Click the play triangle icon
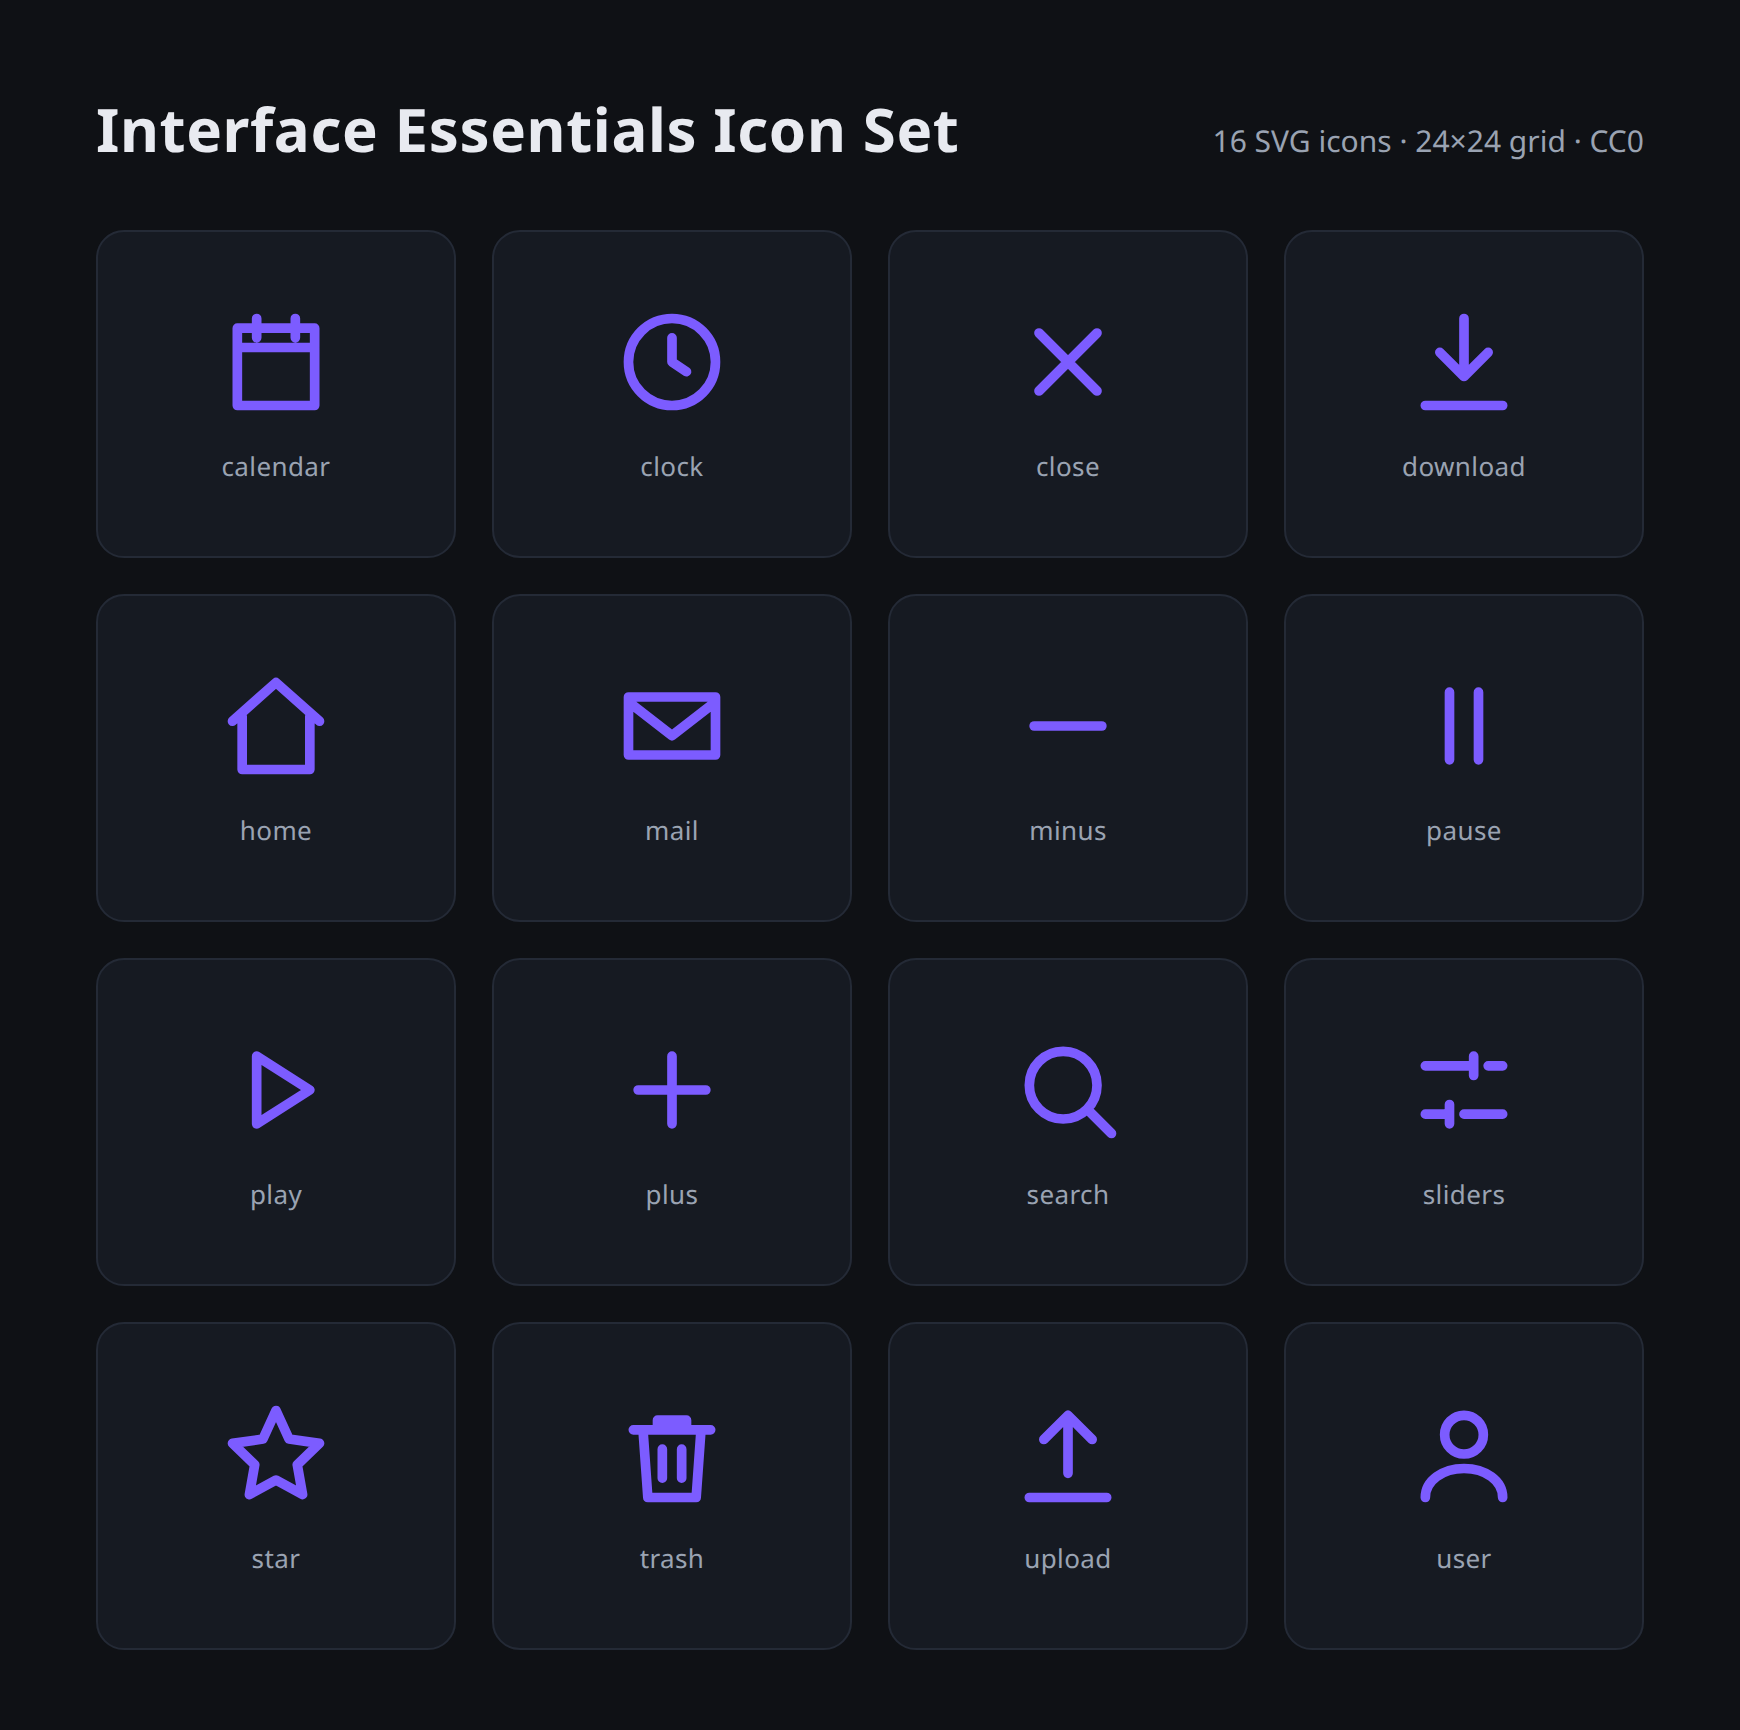The image size is (1740, 1730). [x=282, y=1090]
